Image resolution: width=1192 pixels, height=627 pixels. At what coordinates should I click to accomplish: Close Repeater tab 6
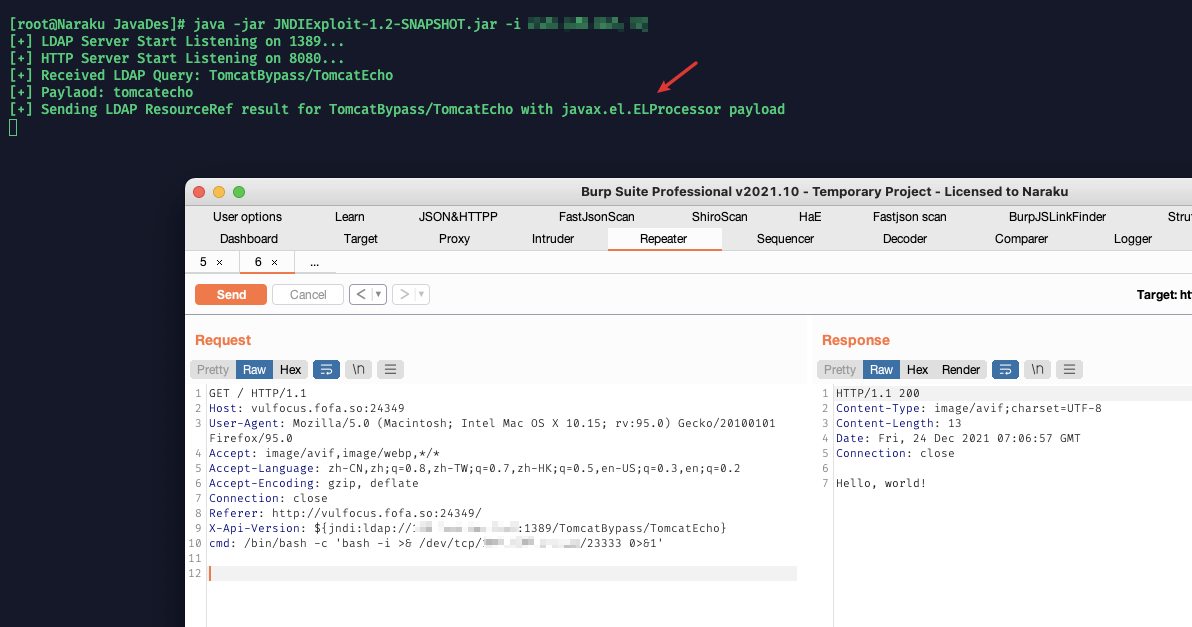[x=274, y=262]
